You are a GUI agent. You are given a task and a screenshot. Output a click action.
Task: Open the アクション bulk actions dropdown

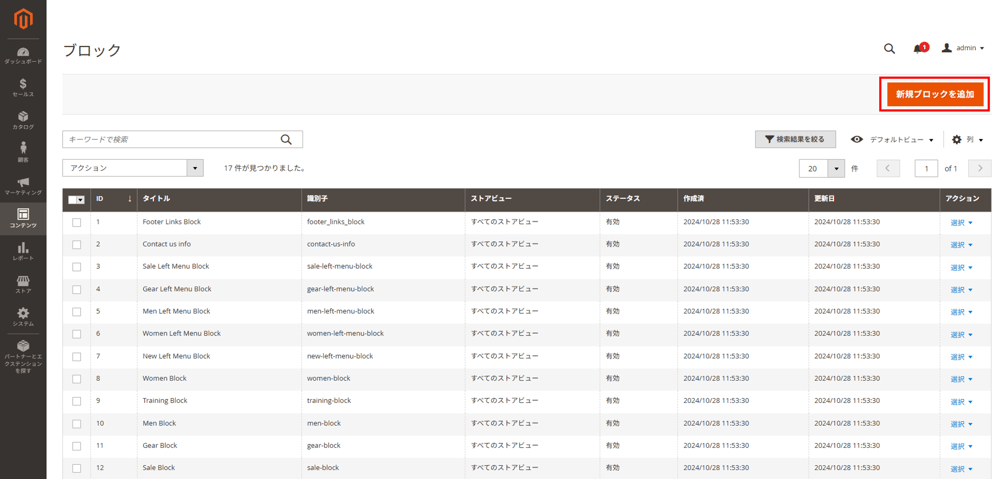pyautogui.click(x=133, y=168)
